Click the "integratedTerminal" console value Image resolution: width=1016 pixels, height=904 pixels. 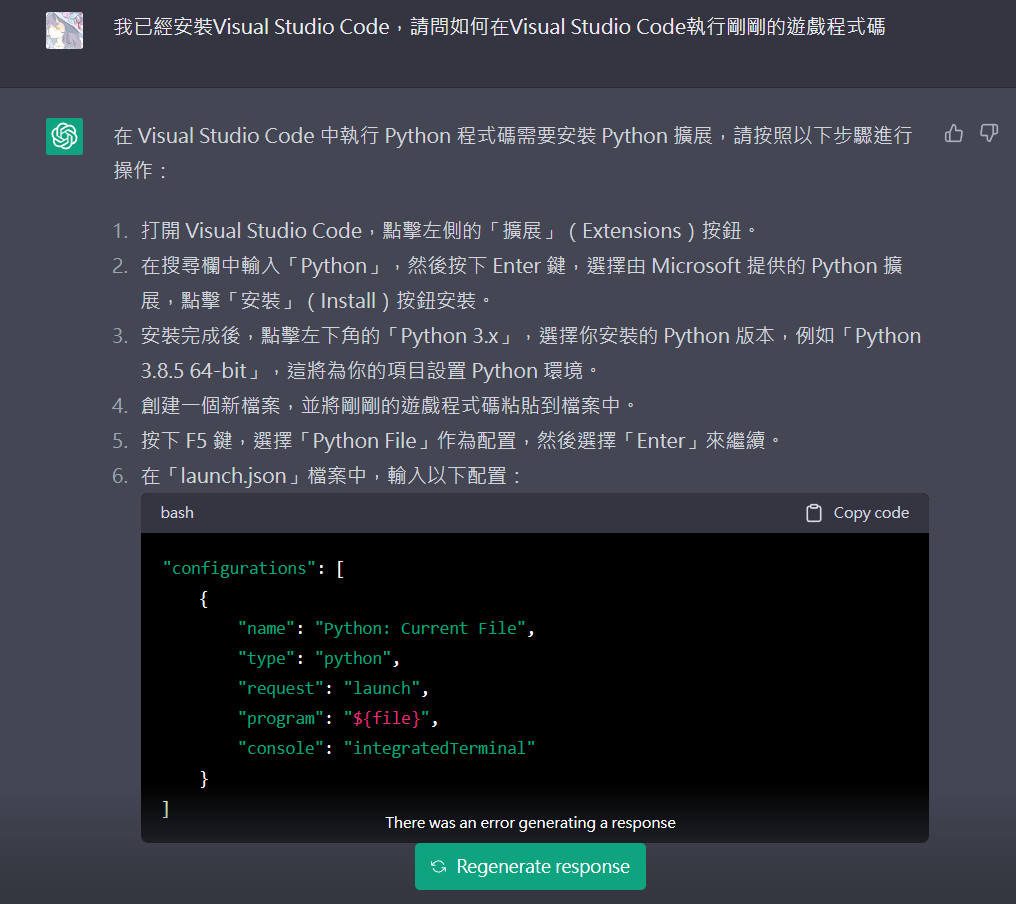click(439, 748)
